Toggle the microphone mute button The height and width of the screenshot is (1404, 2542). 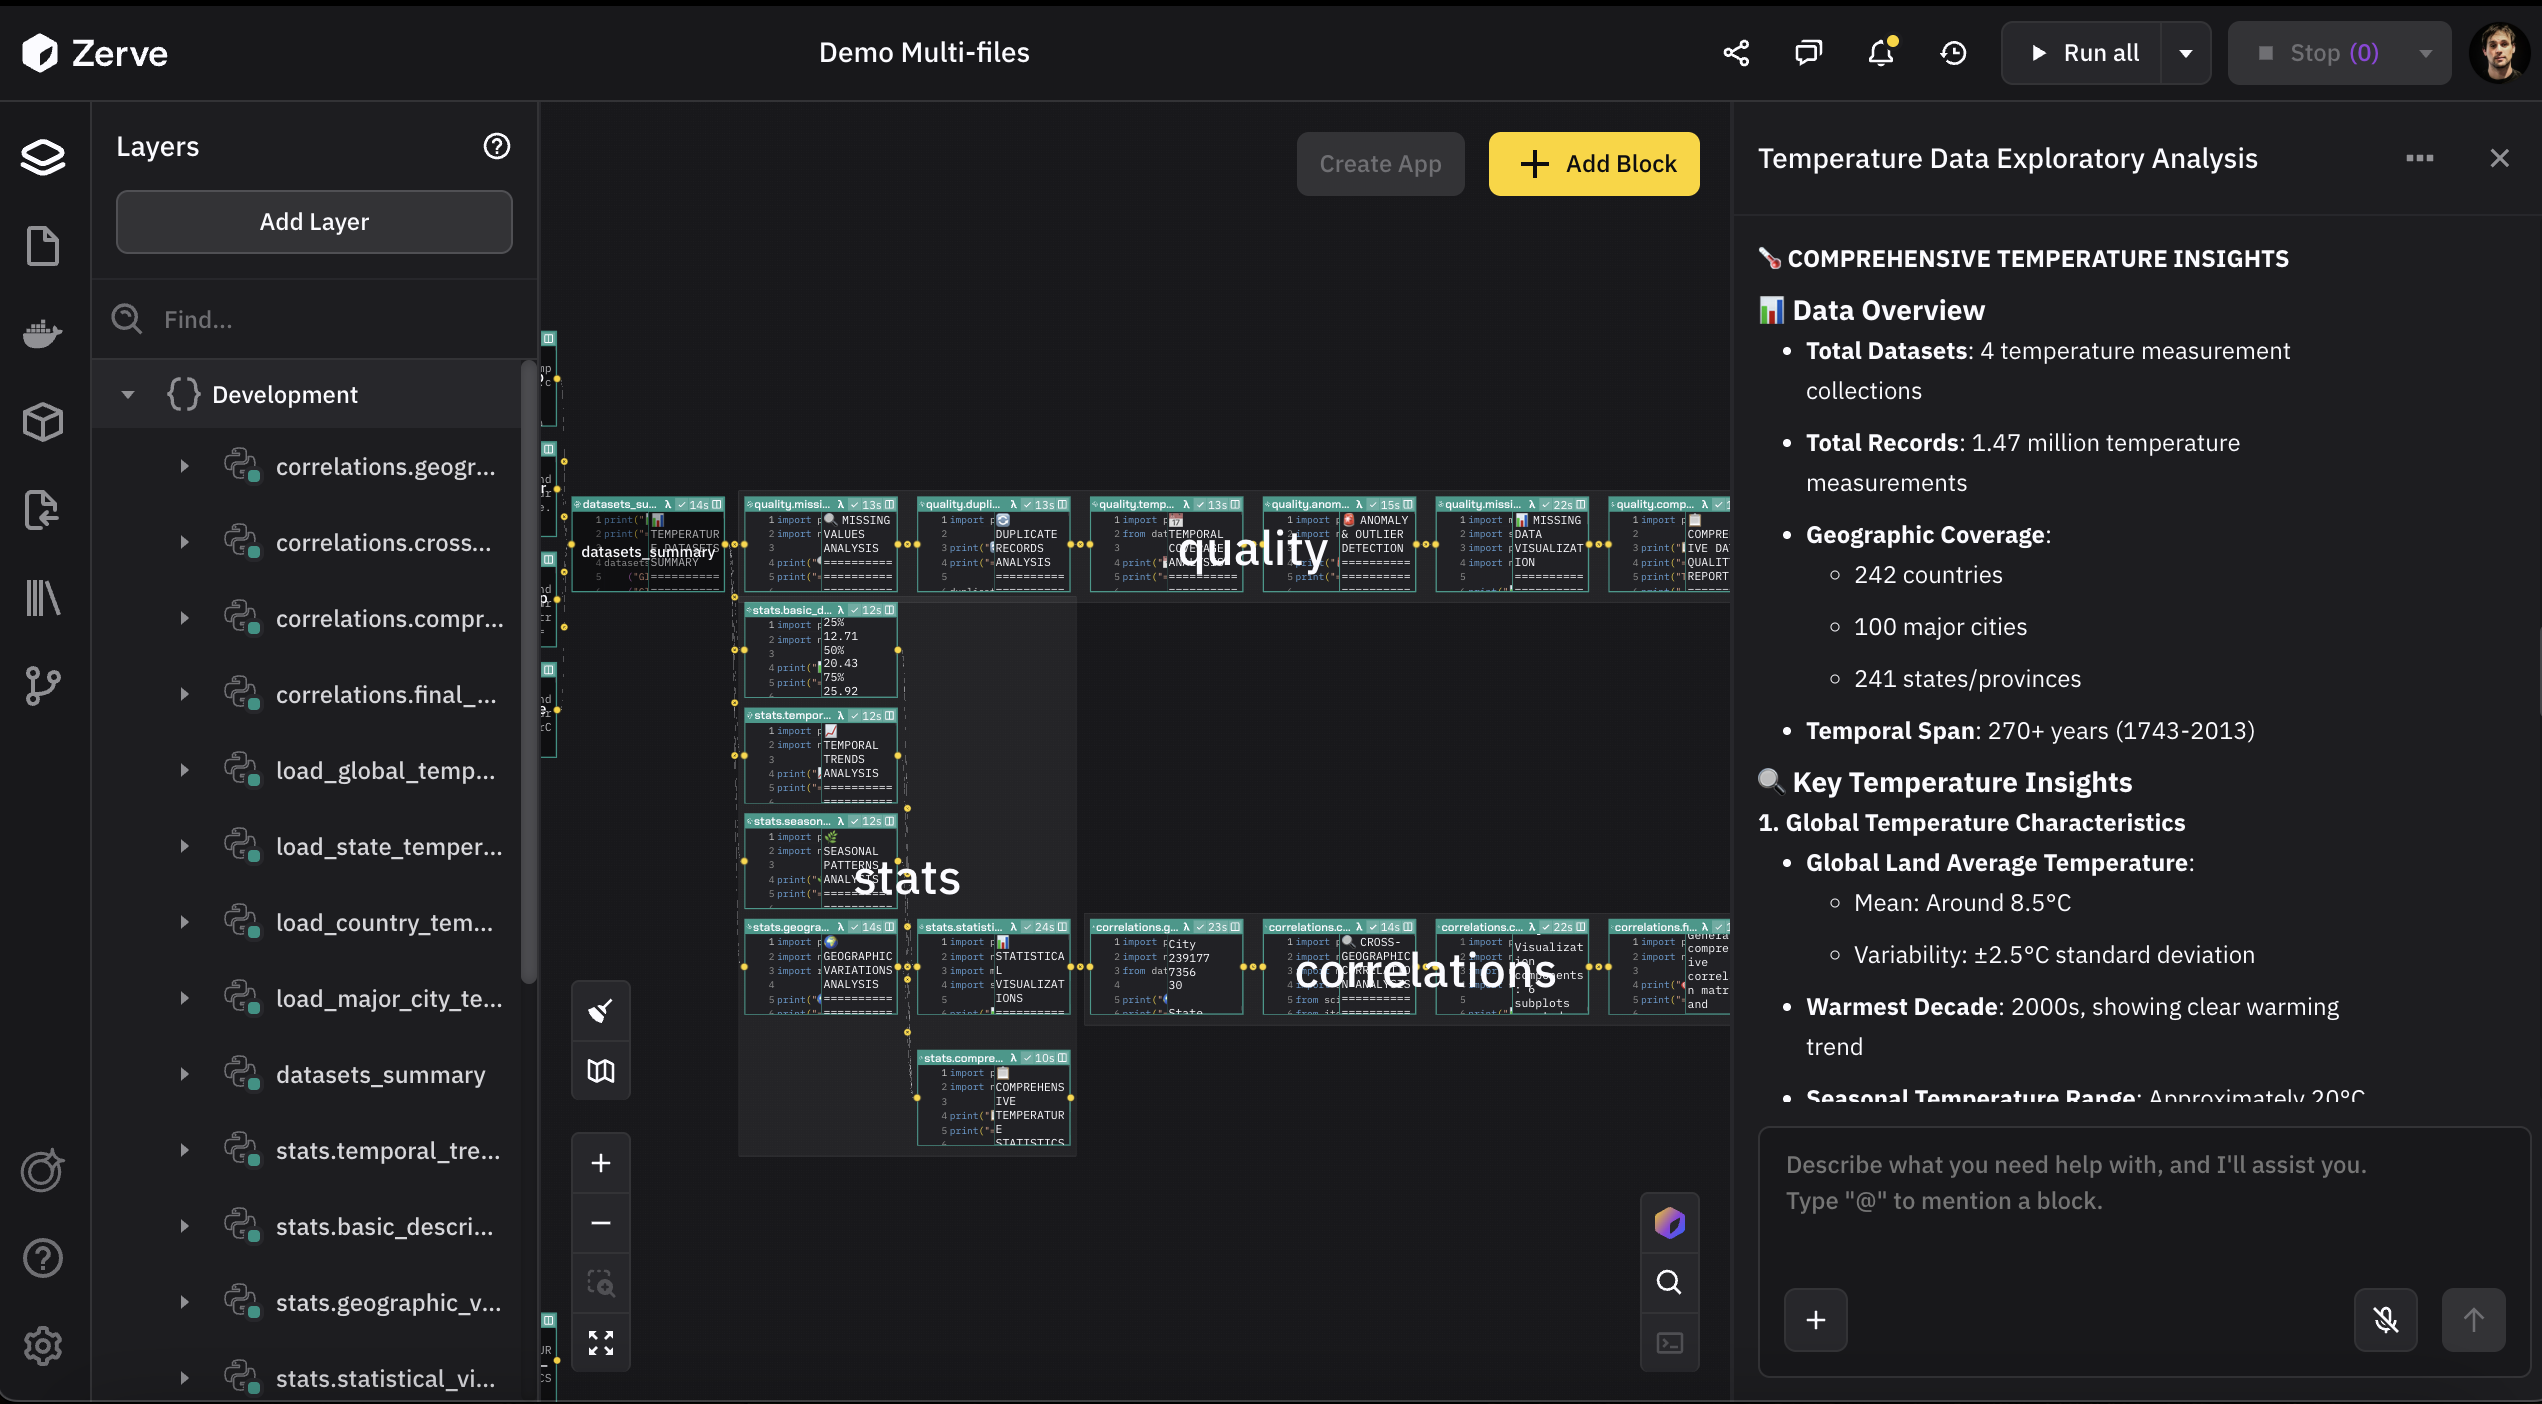2385,1320
